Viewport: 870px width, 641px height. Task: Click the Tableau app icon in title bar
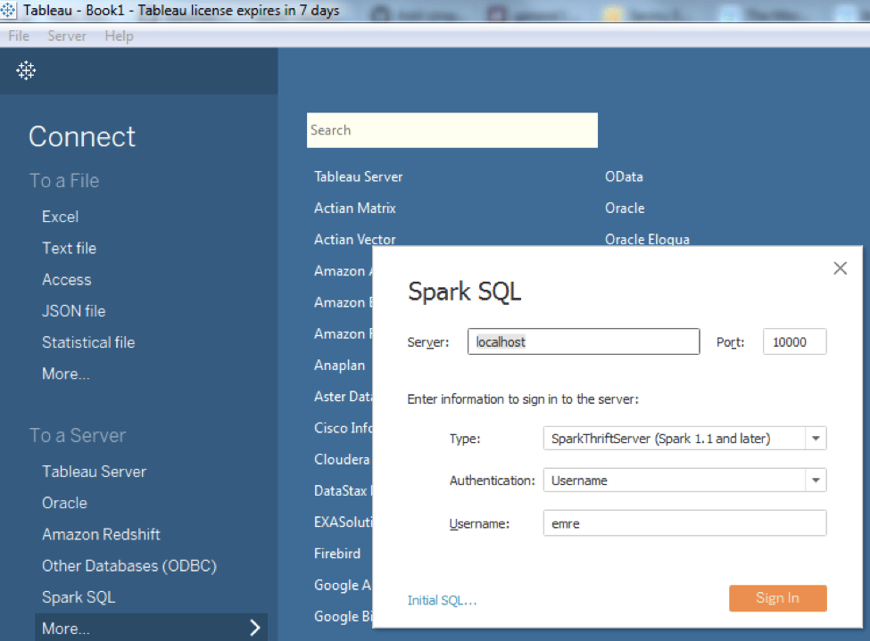pos(8,10)
